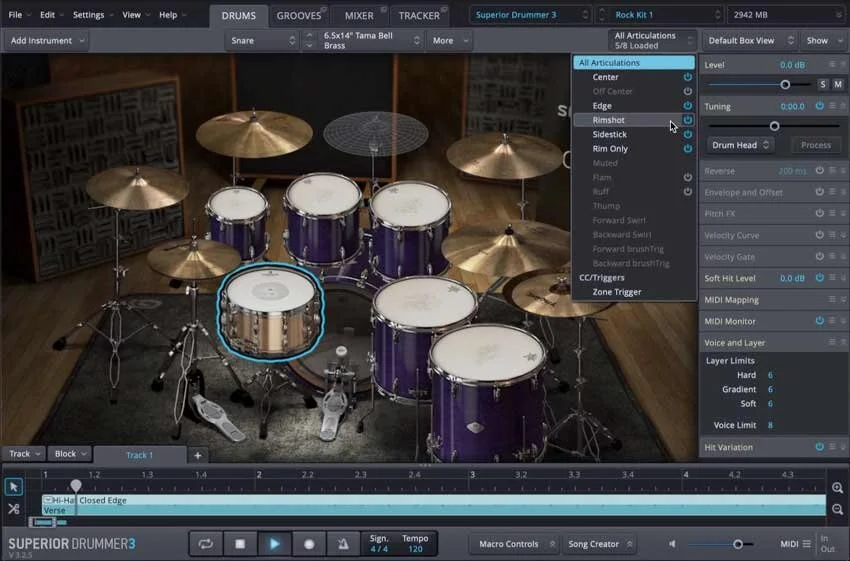850x561 pixels.
Task: Toggle Tuning power button
Action: click(820, 106)
